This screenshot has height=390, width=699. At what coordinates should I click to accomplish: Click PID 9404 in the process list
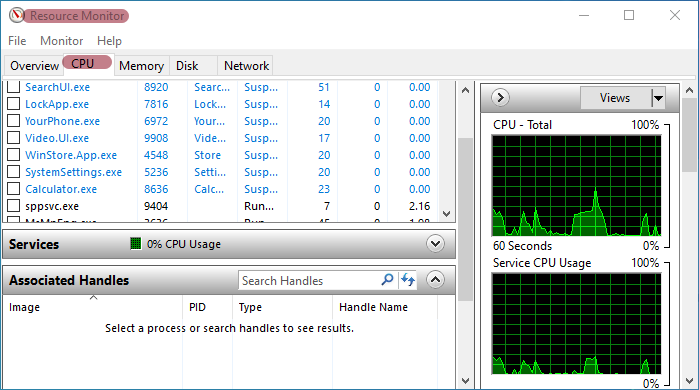(x=156, y=206)
